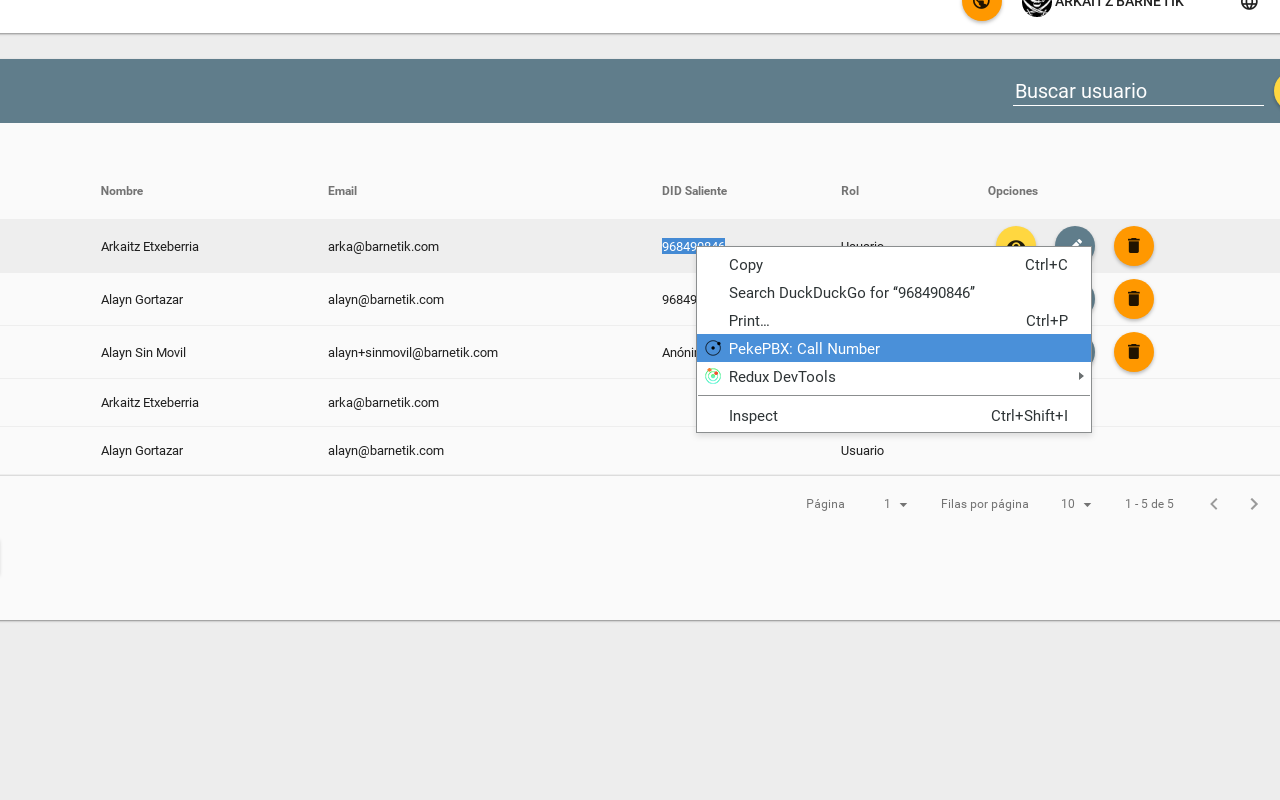Image resolution: width=1280 pixels, height=800 pixels.
Task: Delete Alayn Gortazar with the trash icon
Action: (1133, 299)
